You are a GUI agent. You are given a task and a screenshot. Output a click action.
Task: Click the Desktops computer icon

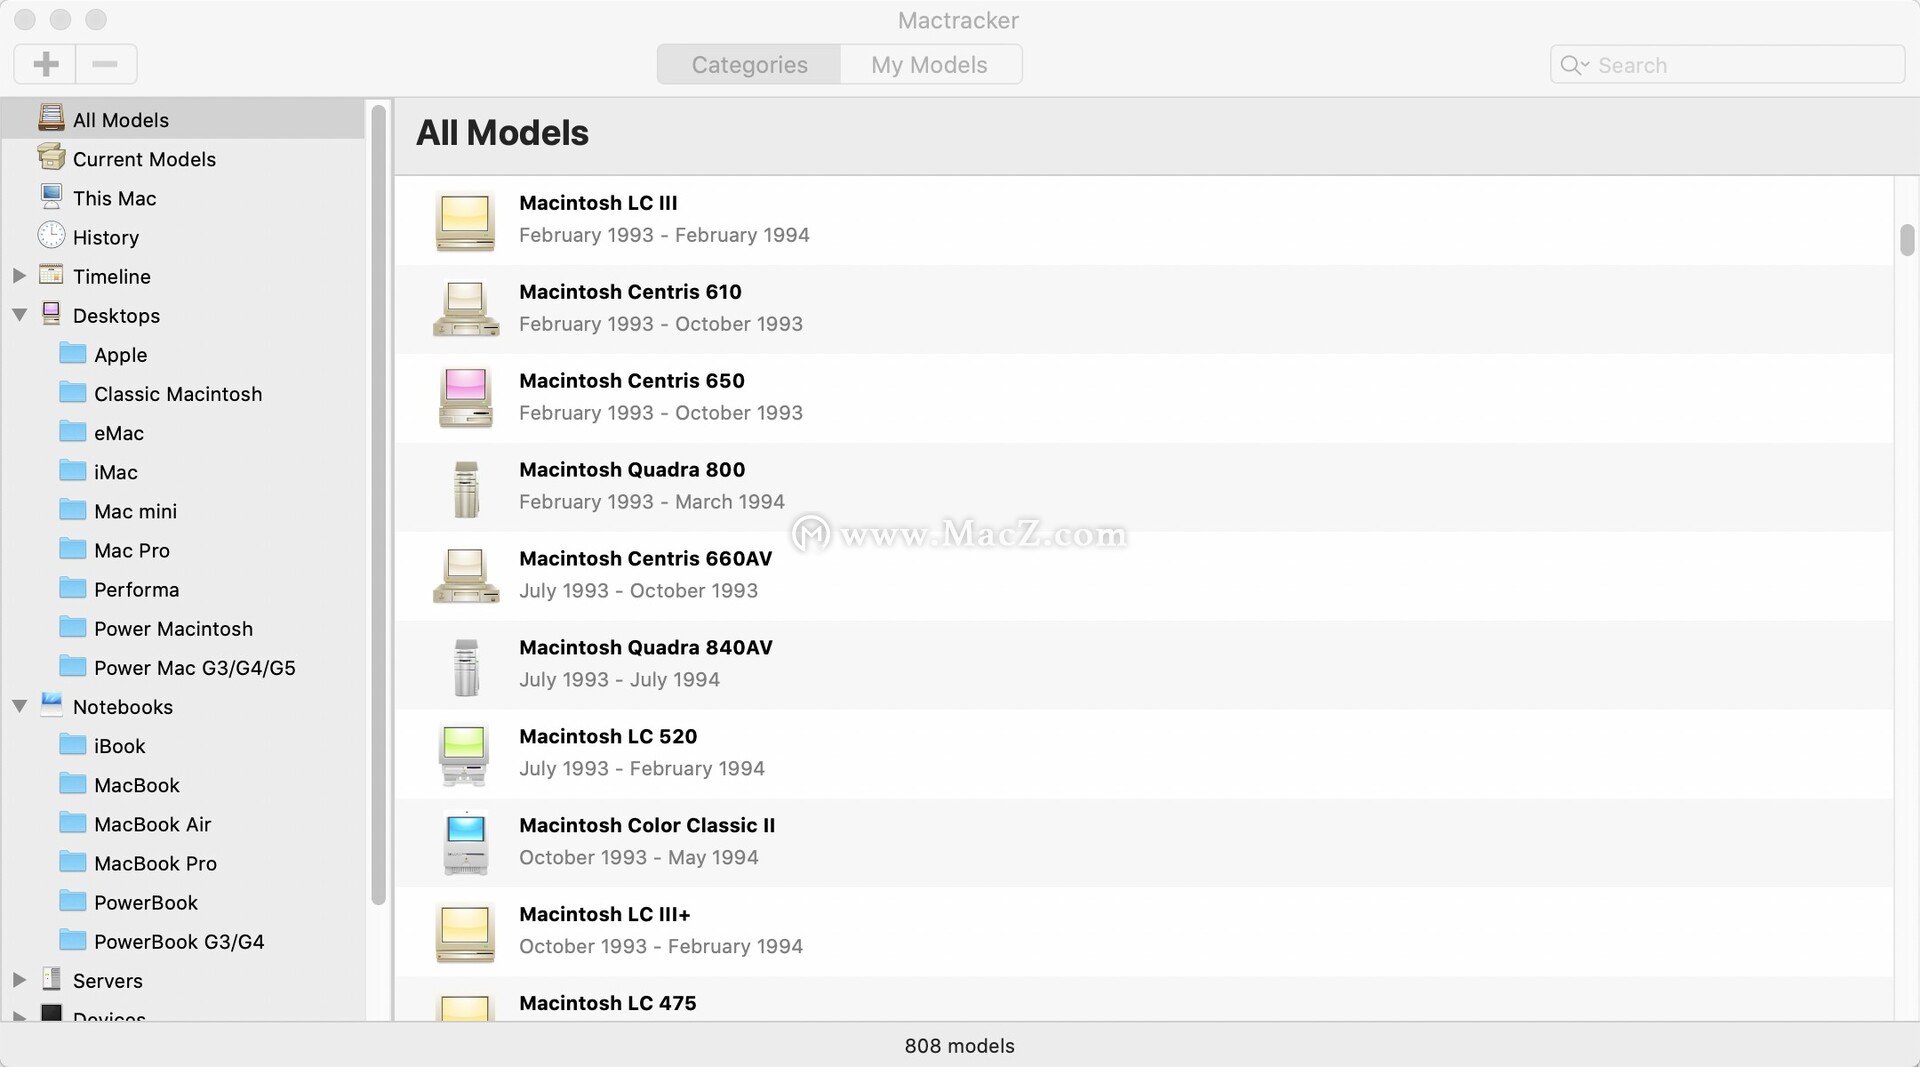51,314
